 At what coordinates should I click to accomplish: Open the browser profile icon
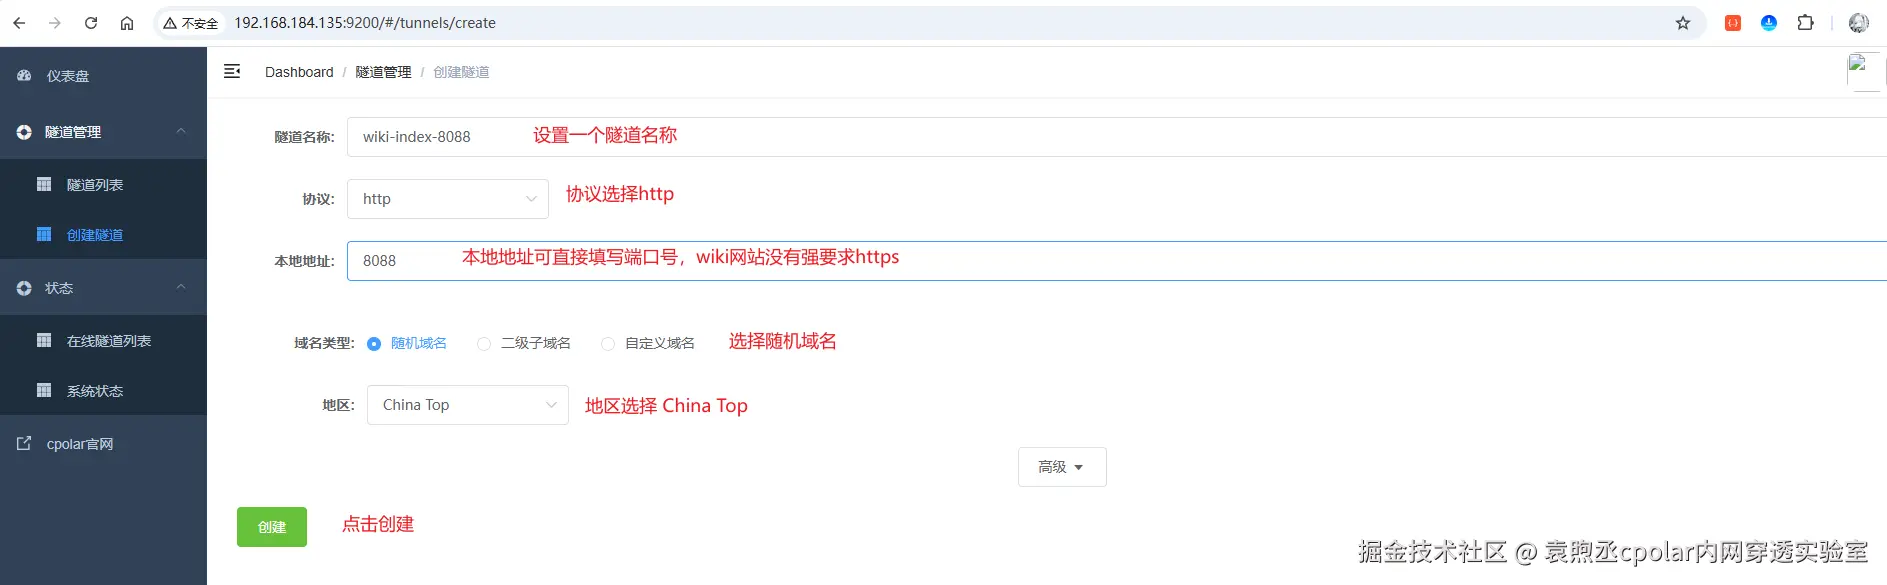coord(1859,23)
